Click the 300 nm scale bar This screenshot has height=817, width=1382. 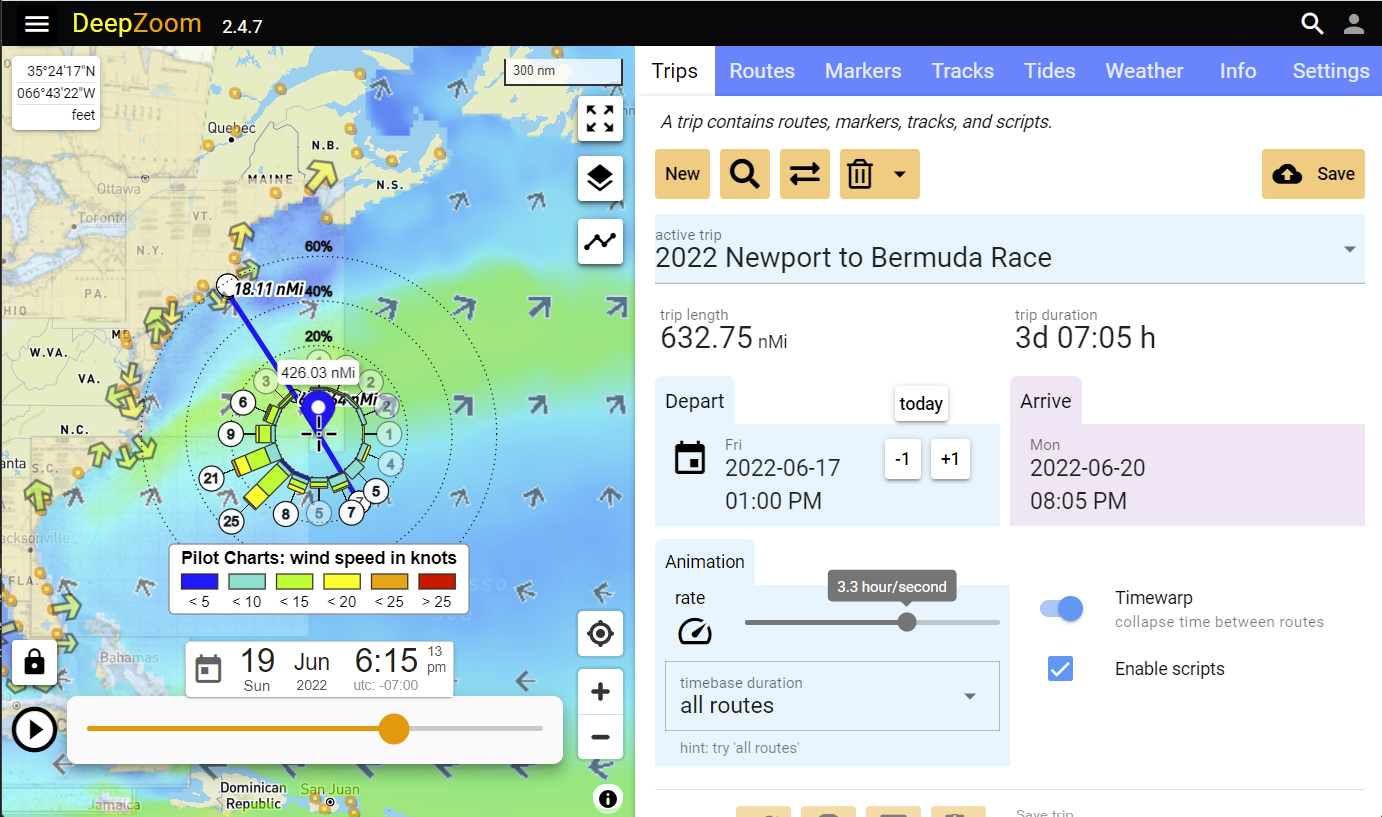[564, 71]
